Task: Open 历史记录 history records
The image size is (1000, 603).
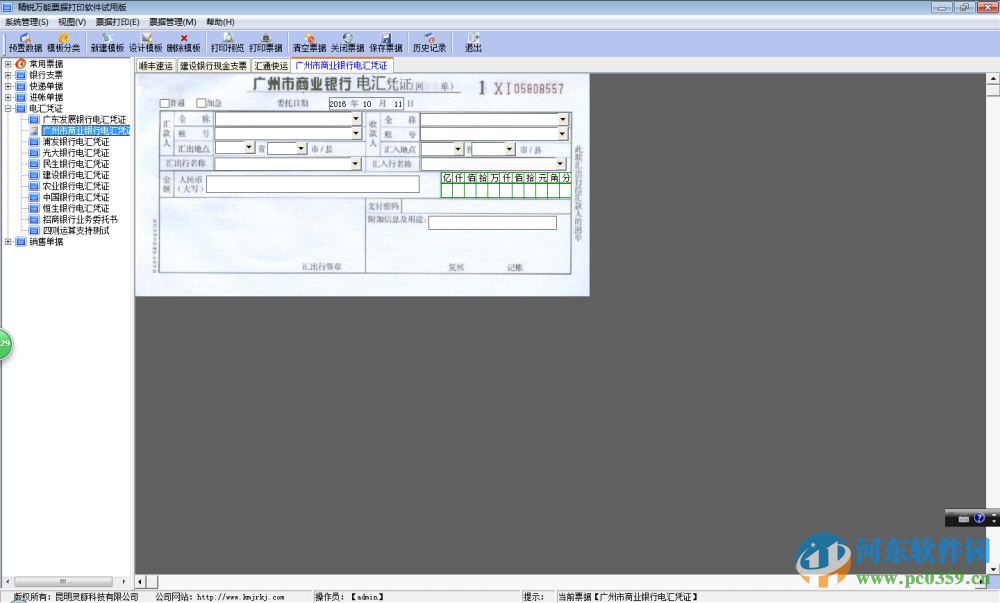Action: tap(429, 43)
